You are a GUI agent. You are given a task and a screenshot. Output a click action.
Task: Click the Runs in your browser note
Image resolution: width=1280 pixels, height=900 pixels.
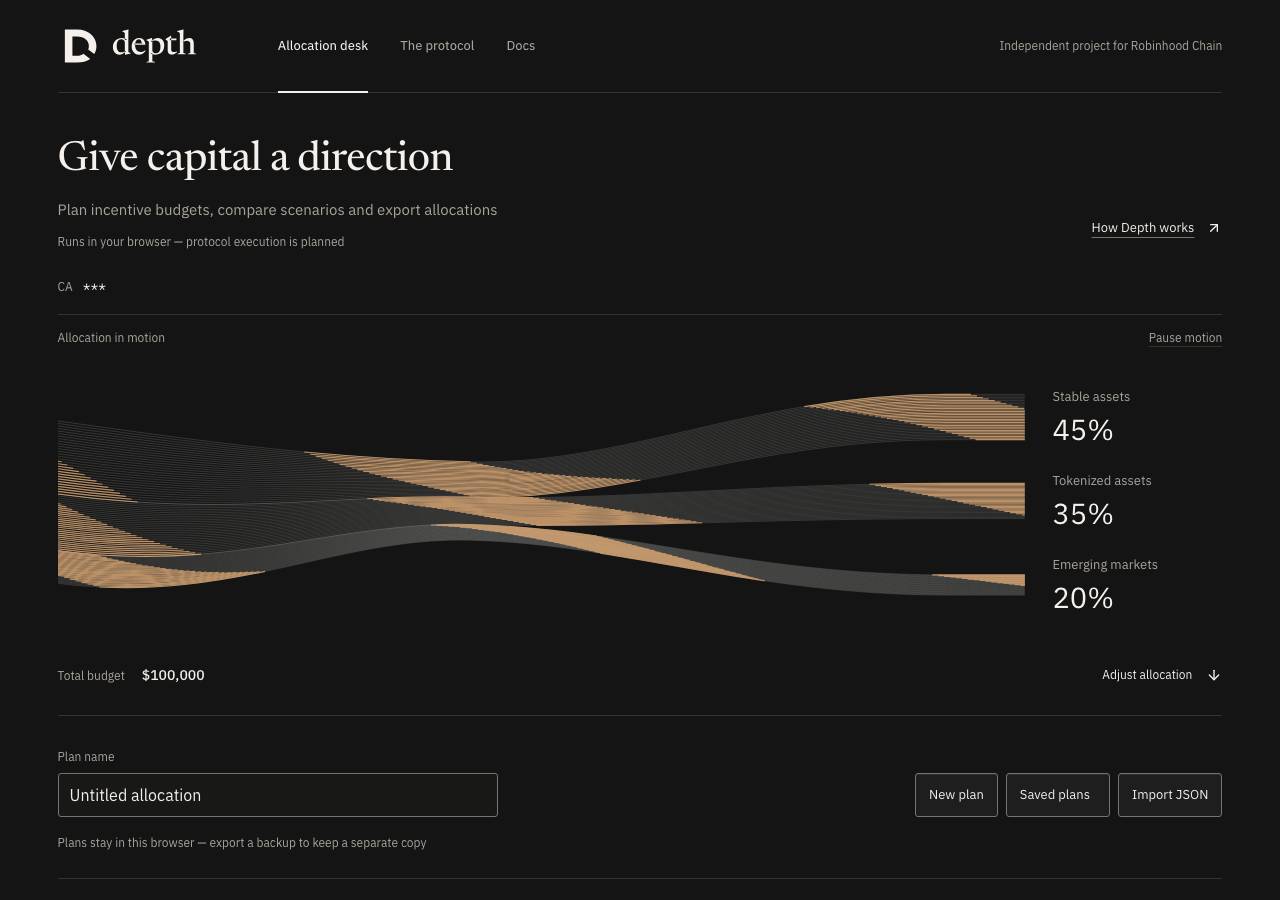tap(201, 242)
